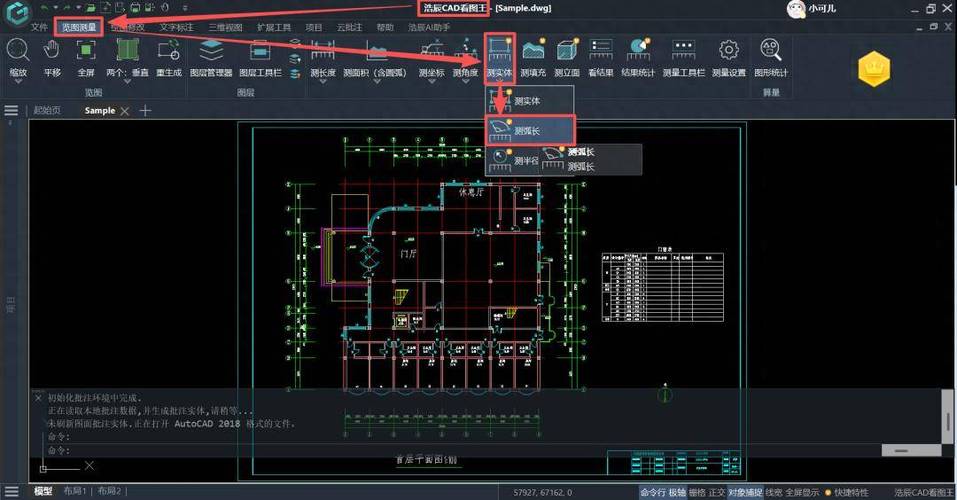Open the hamburger menu beside 起始页 tab
This screenshot has height=500, width=957.
point(11,111)
